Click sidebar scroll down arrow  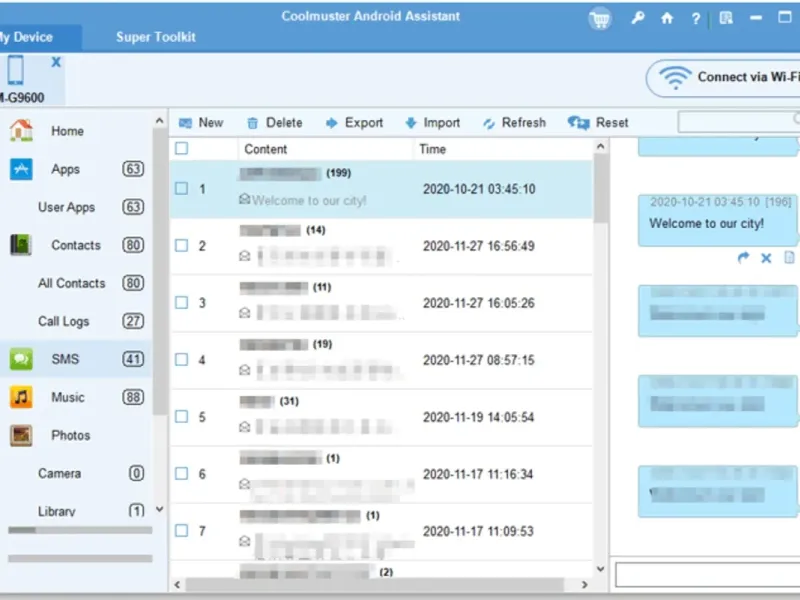pyautogui.click(x=159, y=509)
